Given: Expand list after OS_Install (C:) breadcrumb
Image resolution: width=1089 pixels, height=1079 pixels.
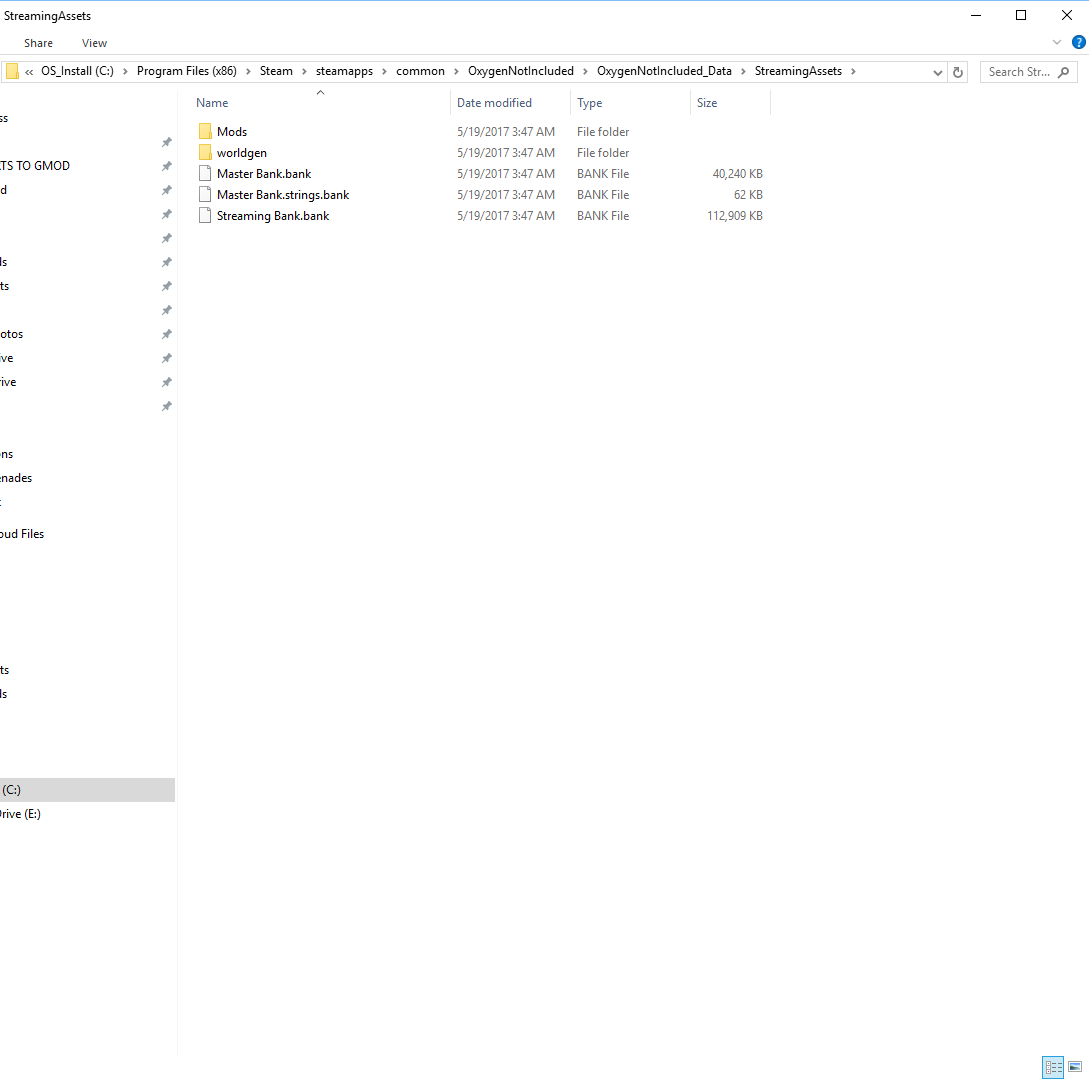Looking at the screenshot, I should pos(125,71).
